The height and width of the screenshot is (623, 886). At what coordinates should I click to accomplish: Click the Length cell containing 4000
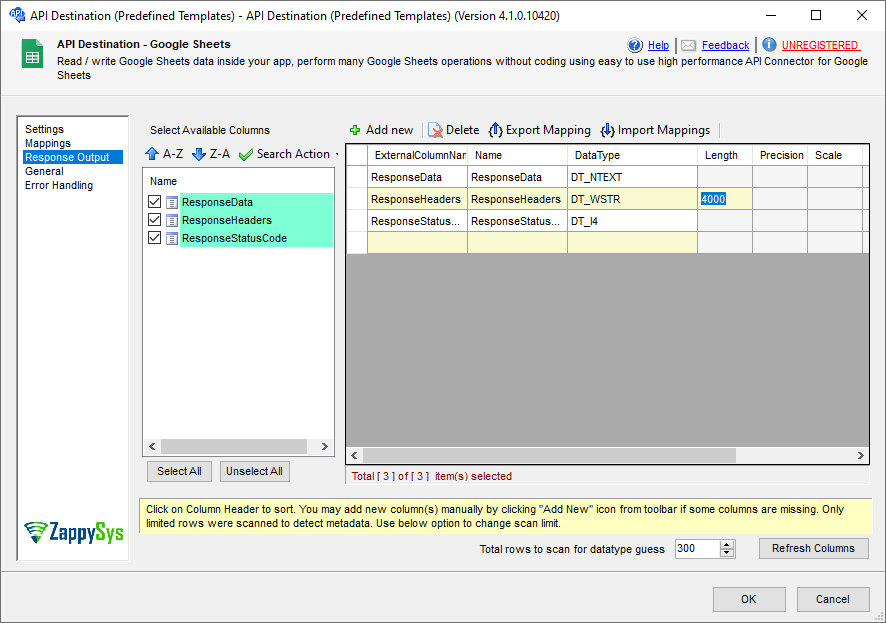coord(724,199)
